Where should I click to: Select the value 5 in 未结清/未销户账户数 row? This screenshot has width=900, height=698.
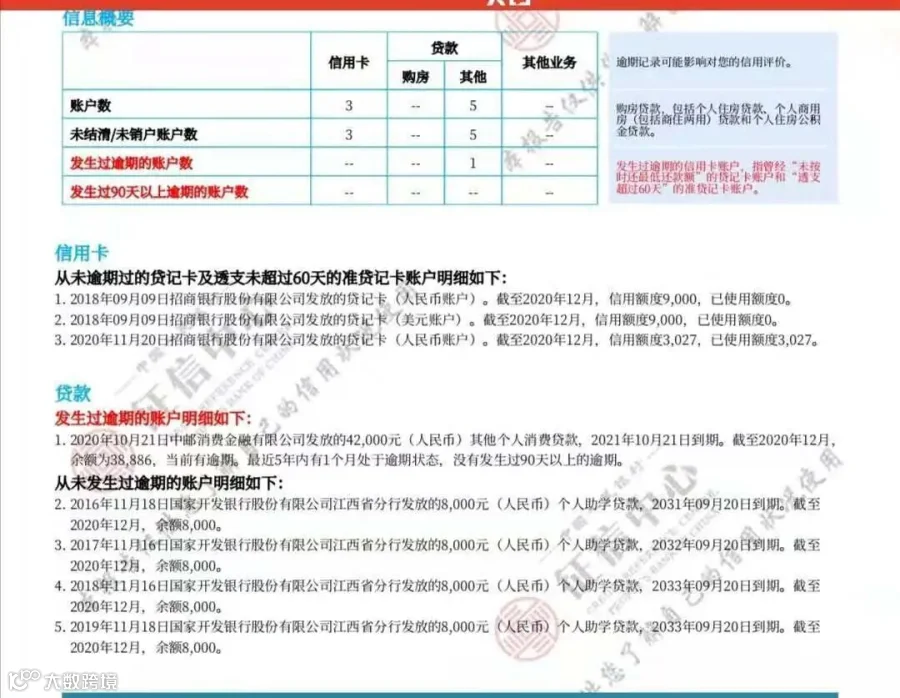click(473, 134)
